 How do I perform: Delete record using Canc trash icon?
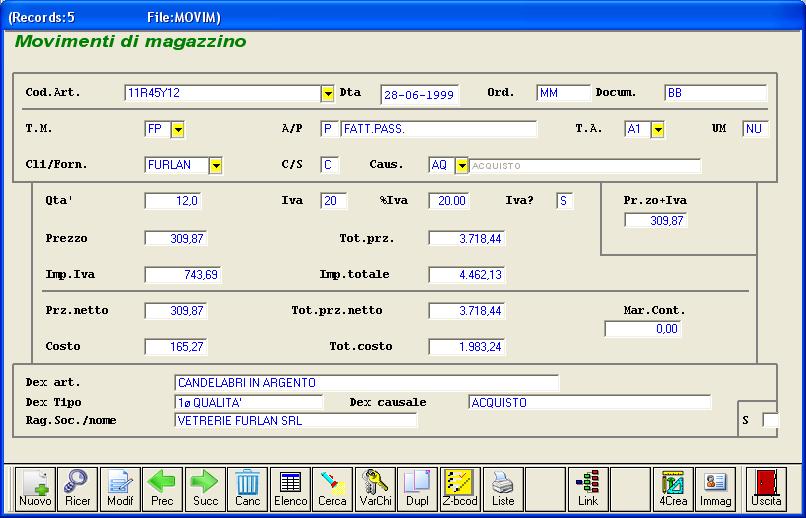pyautogui.click(x=248, y=489)
